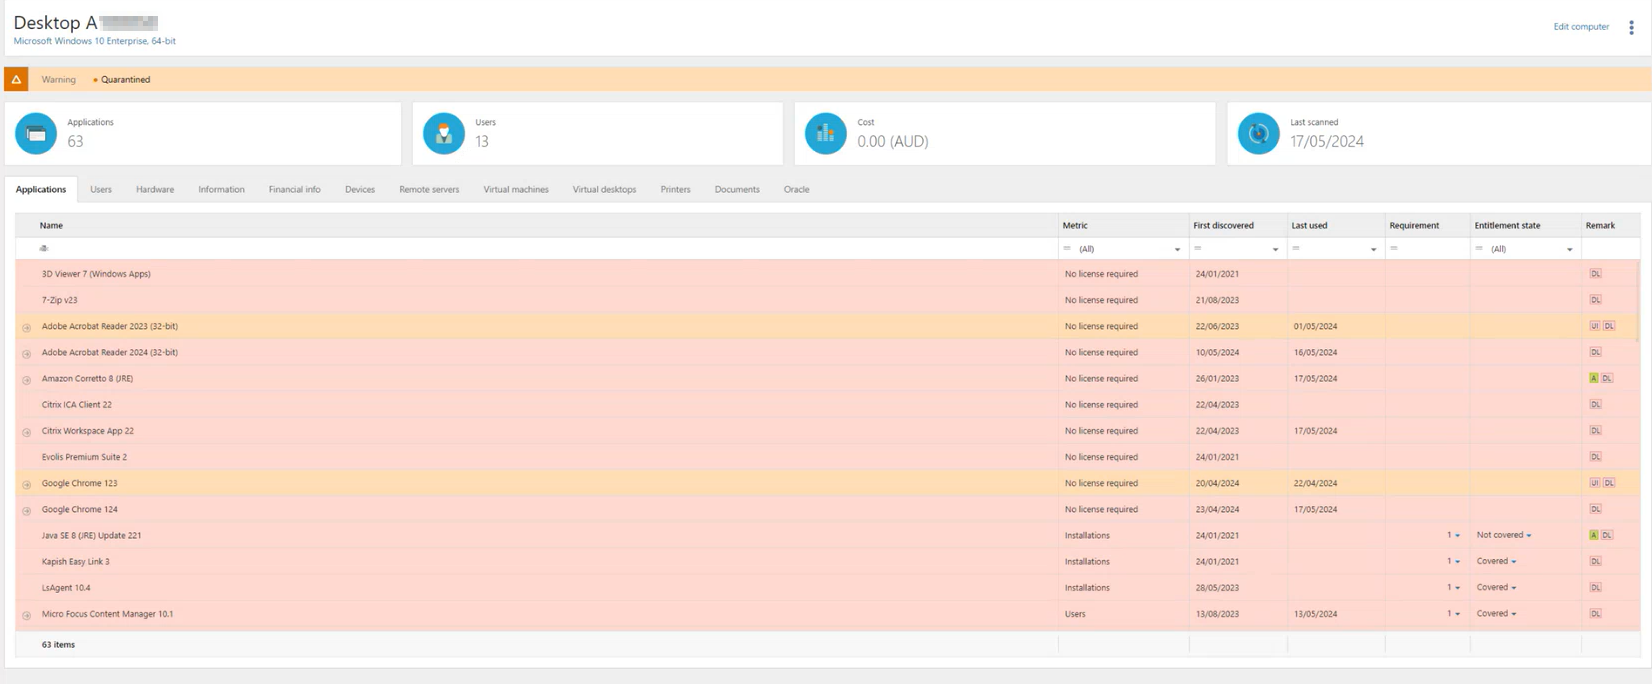Switch to the Remote servers tab
The image size is (1652, 684).
[429, 189]
